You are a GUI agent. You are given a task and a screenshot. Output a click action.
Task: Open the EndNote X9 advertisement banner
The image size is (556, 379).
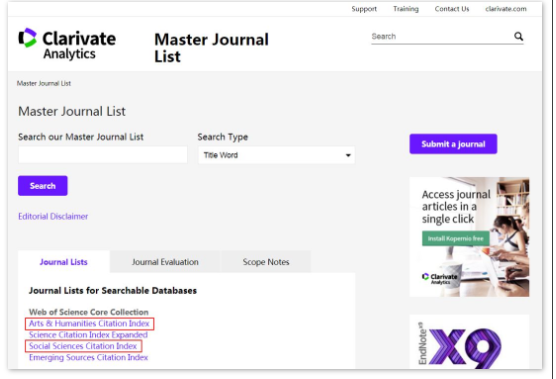click(469, 342)
